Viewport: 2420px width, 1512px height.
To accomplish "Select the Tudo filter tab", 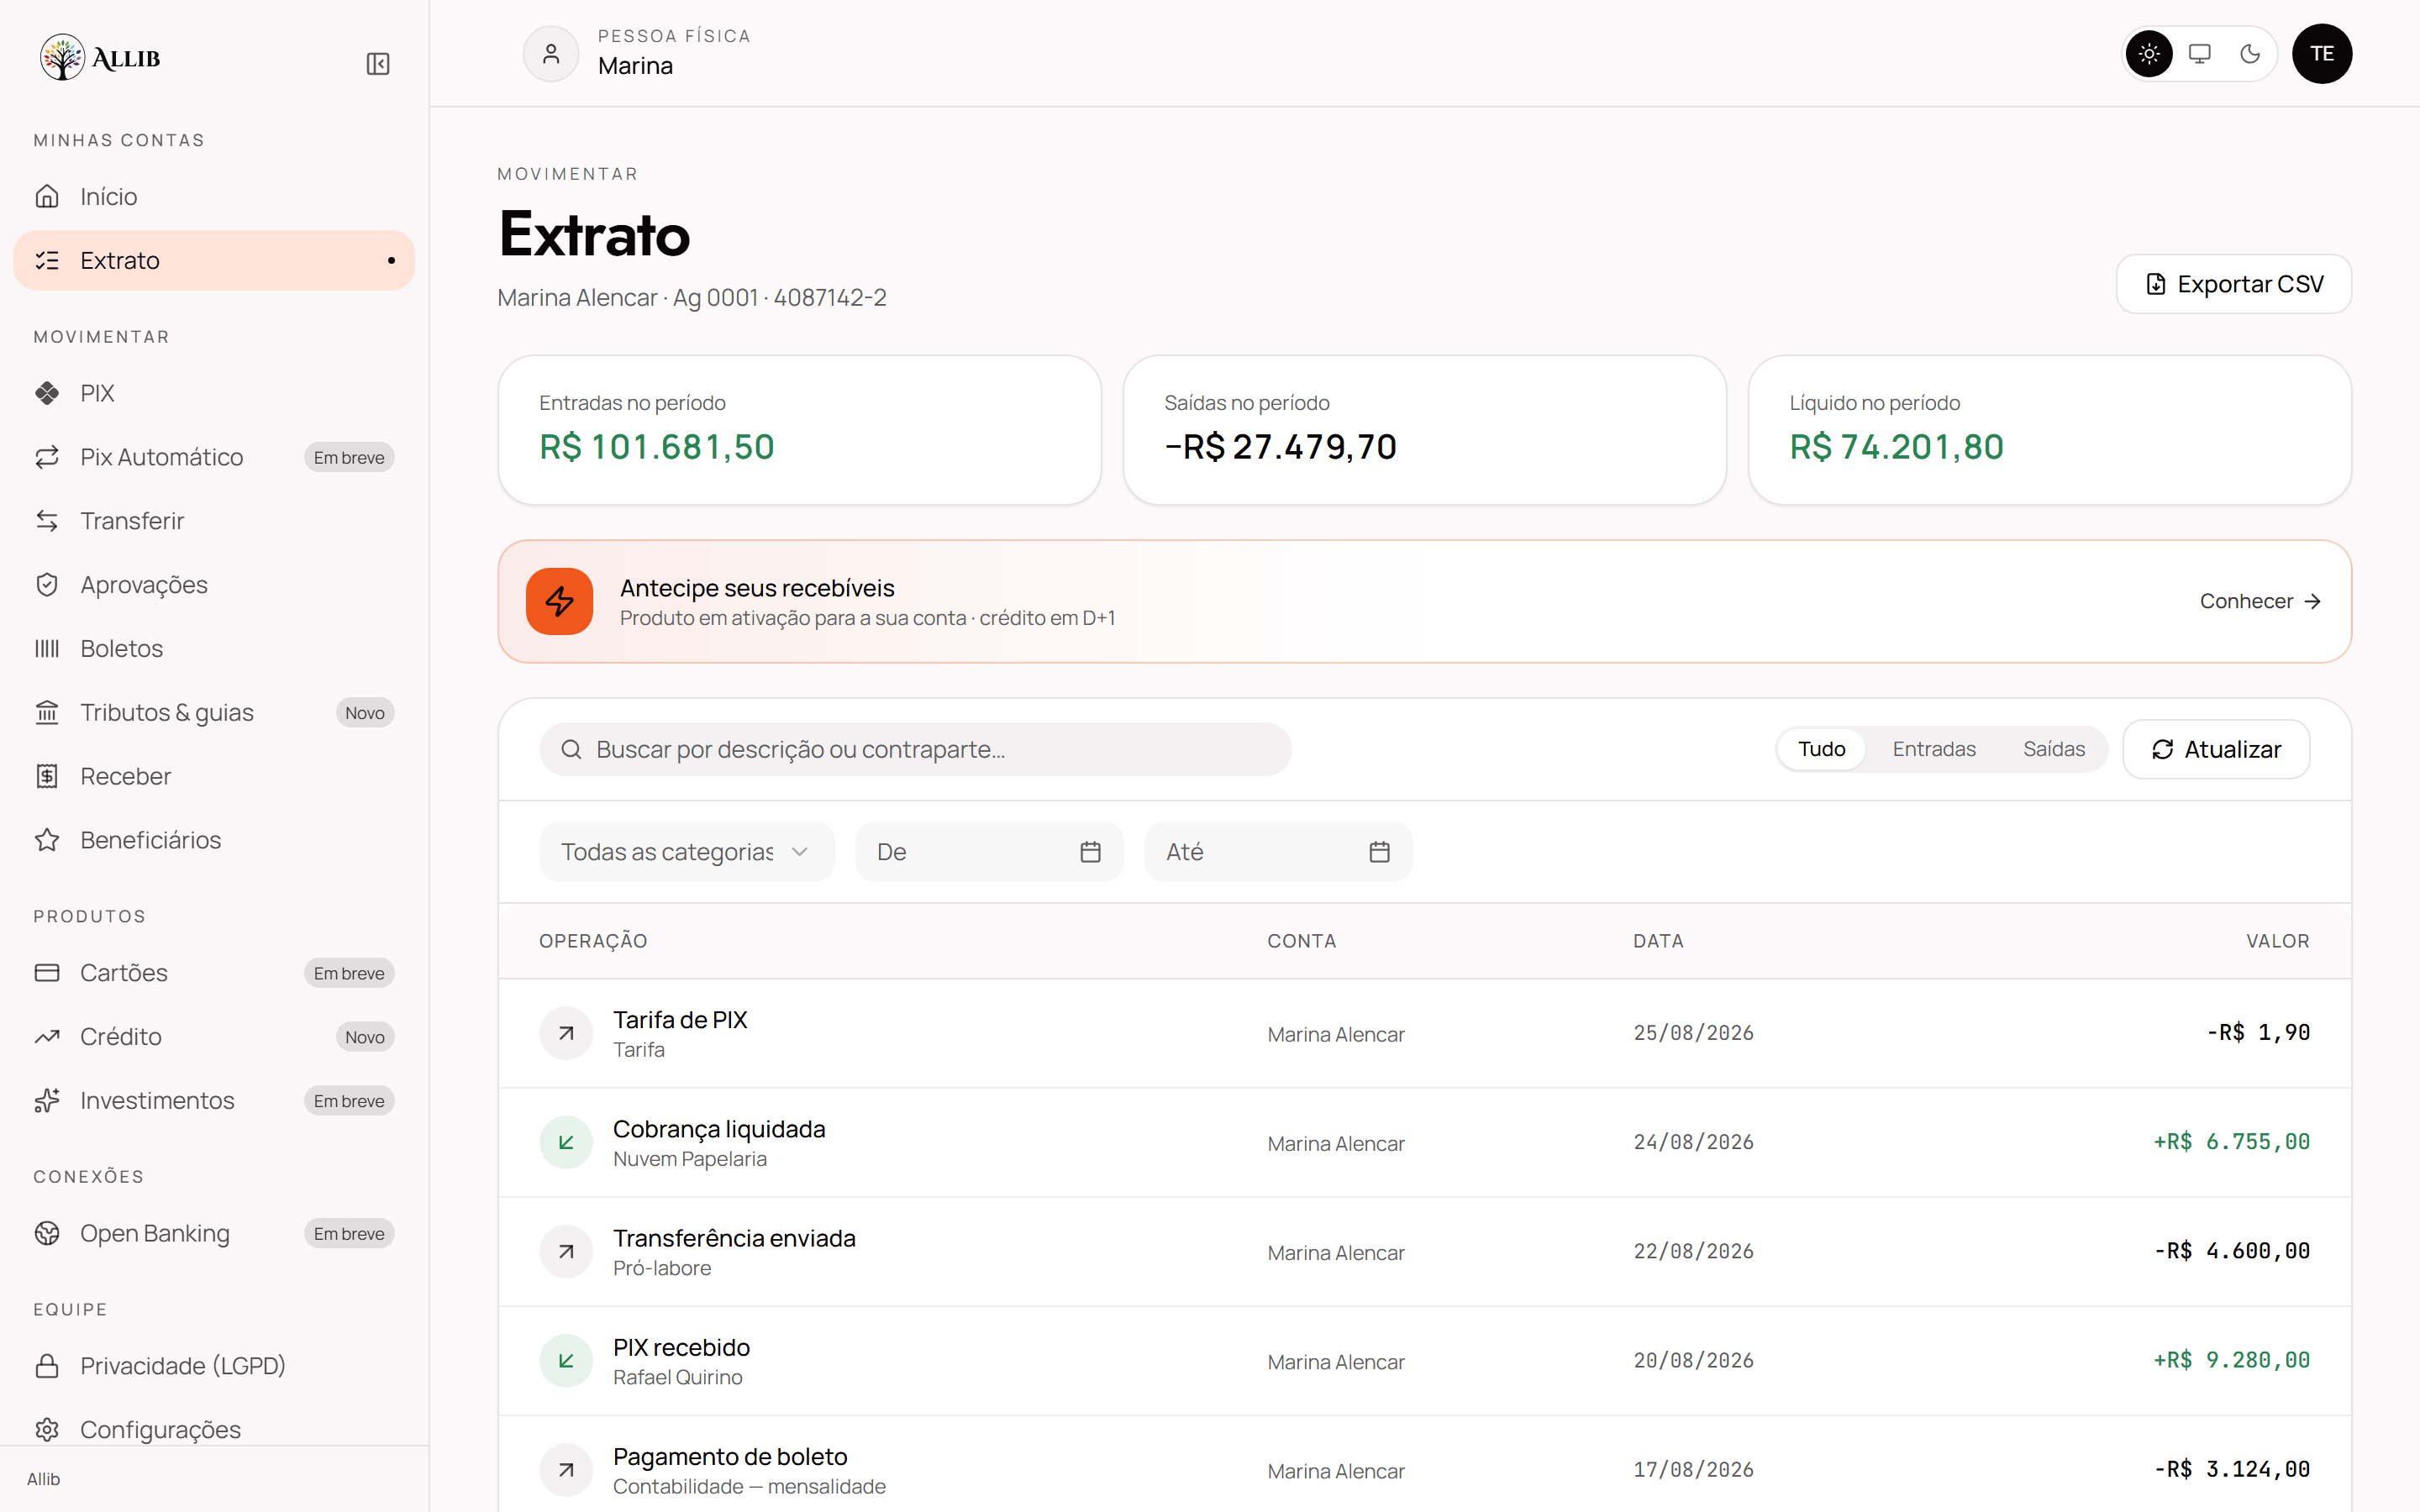I will point(1821,749).
